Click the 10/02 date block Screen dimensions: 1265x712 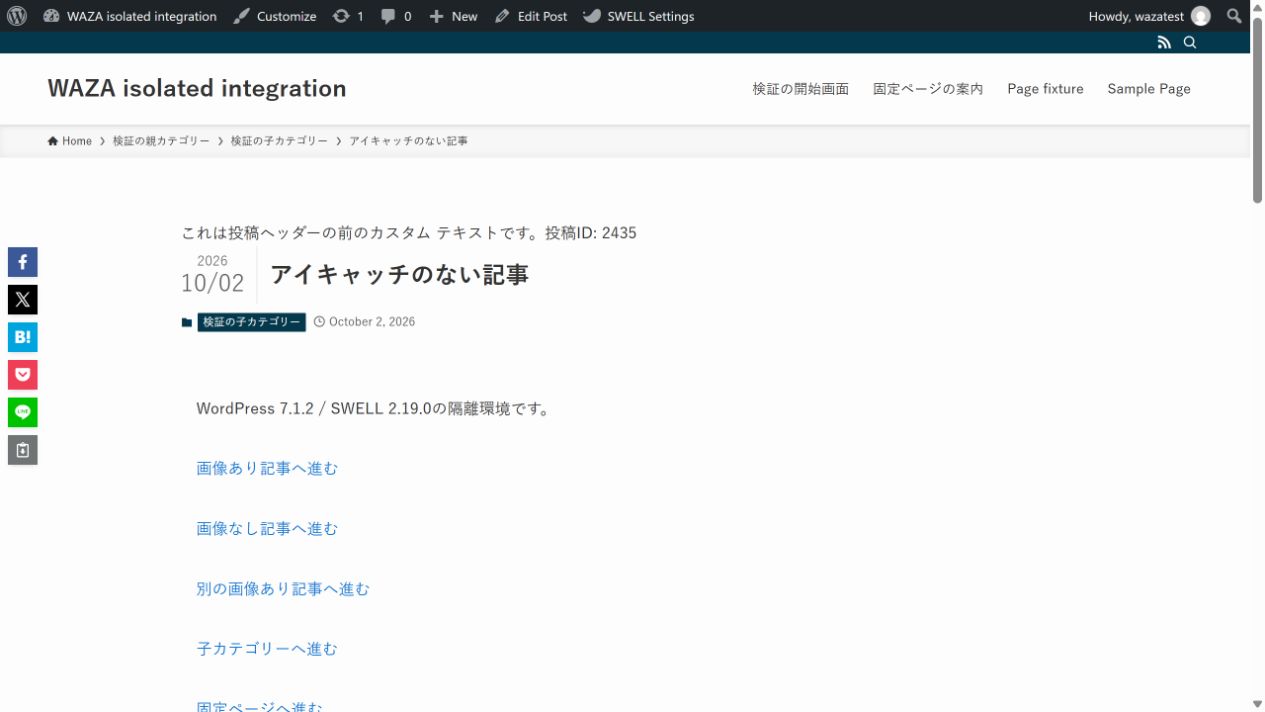212,274
